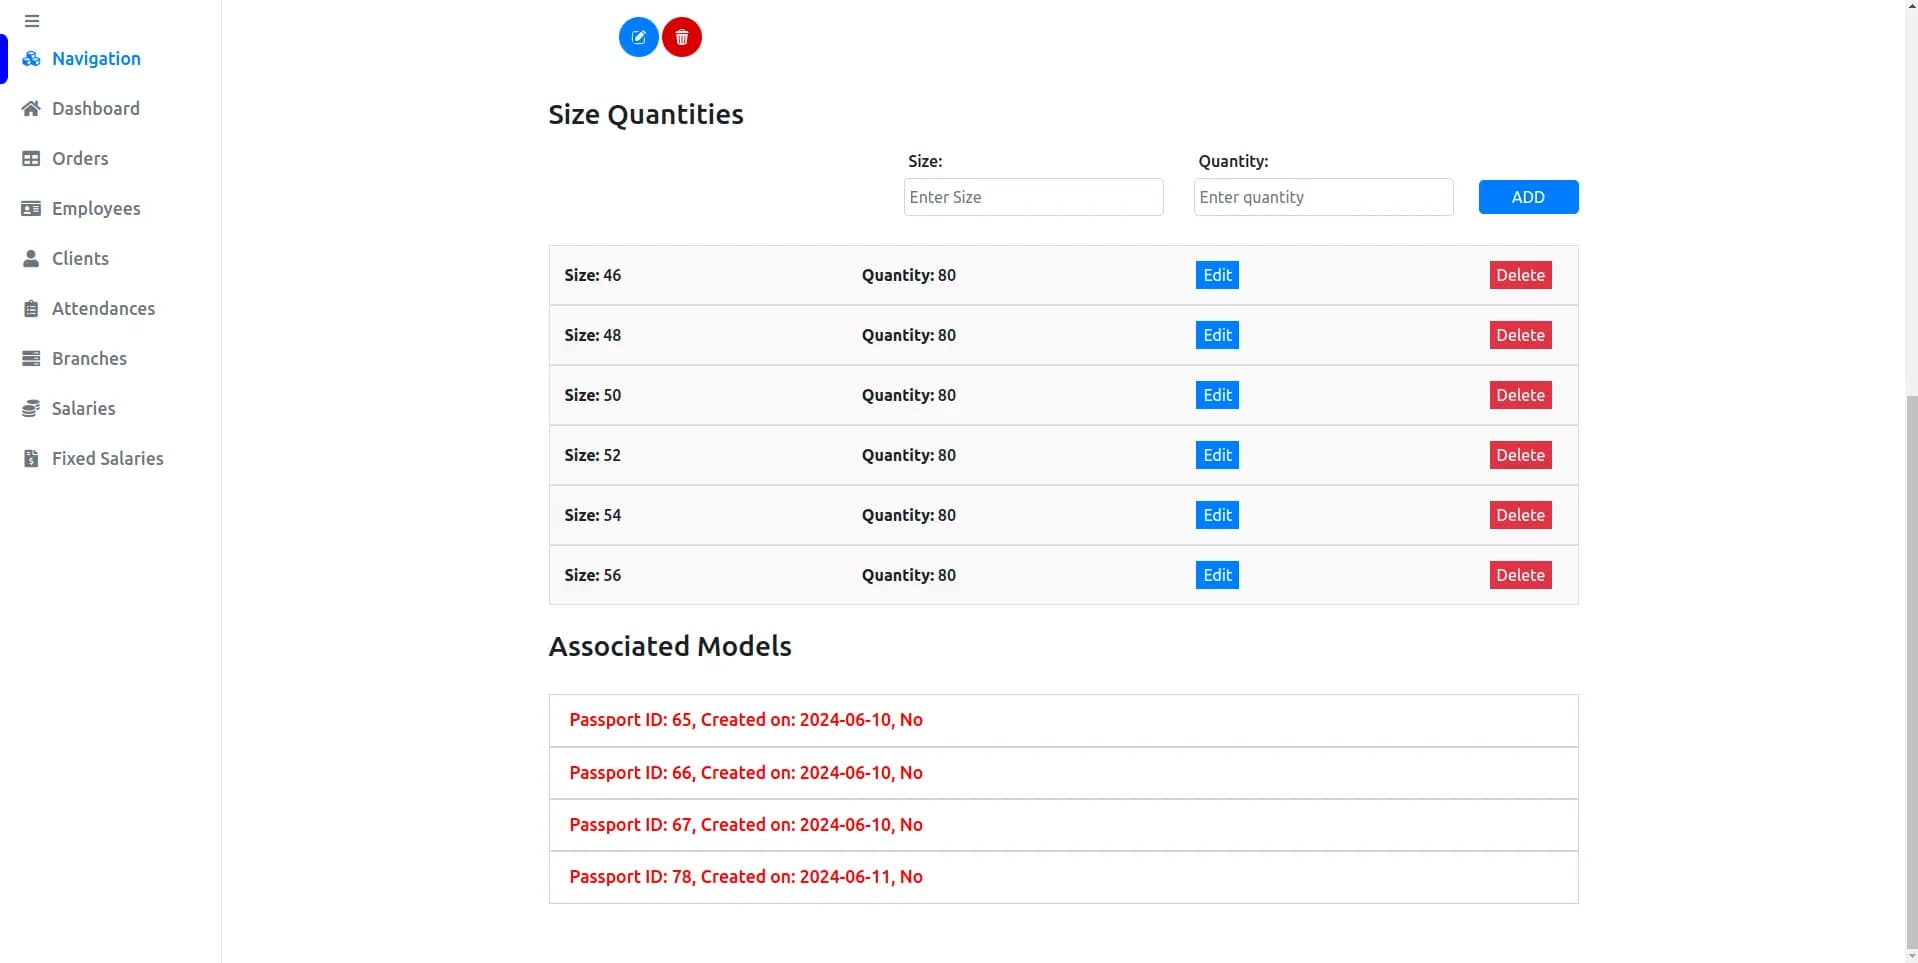Click the Navigation icon in sidebar
The height and width of the screenshot is (963, 1918).
pyautogui.click(x=32, y=59)
